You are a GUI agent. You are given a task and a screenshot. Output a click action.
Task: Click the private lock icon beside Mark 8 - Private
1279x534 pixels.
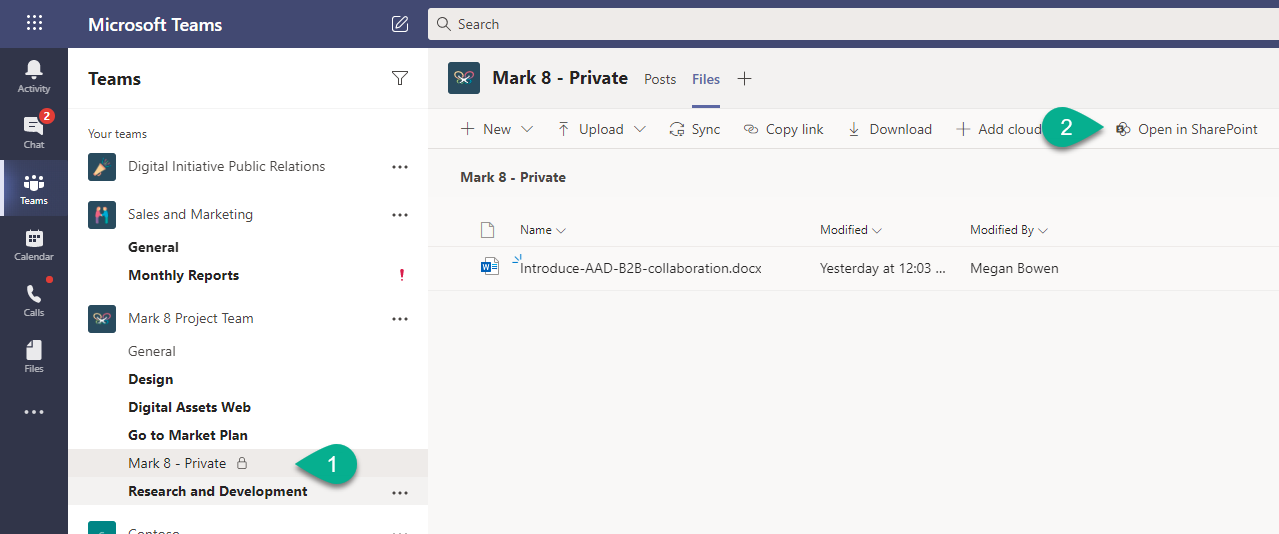click(242, 463)
